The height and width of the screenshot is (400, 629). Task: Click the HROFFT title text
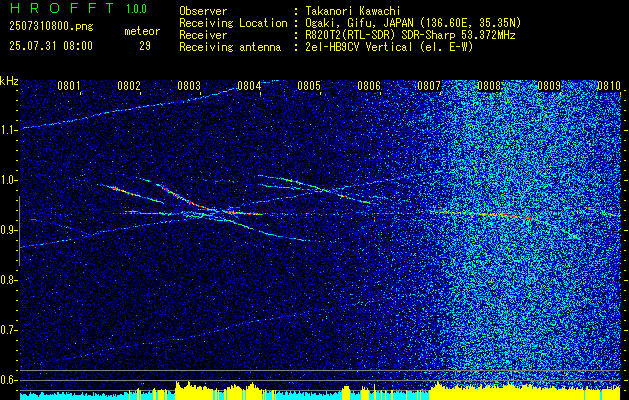pyautogui.click(x=62, y=8)
